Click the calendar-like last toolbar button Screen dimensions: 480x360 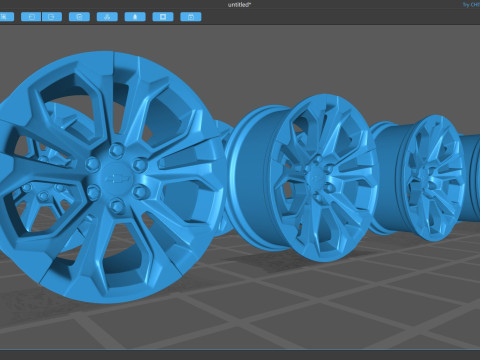191,17
